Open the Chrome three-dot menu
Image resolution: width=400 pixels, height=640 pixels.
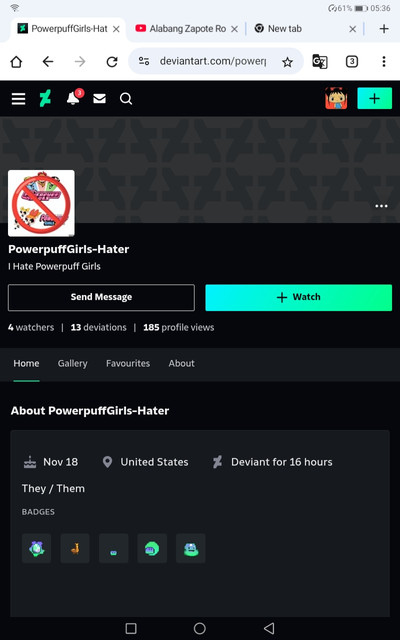pyautogui.click(x=384, y=62)
